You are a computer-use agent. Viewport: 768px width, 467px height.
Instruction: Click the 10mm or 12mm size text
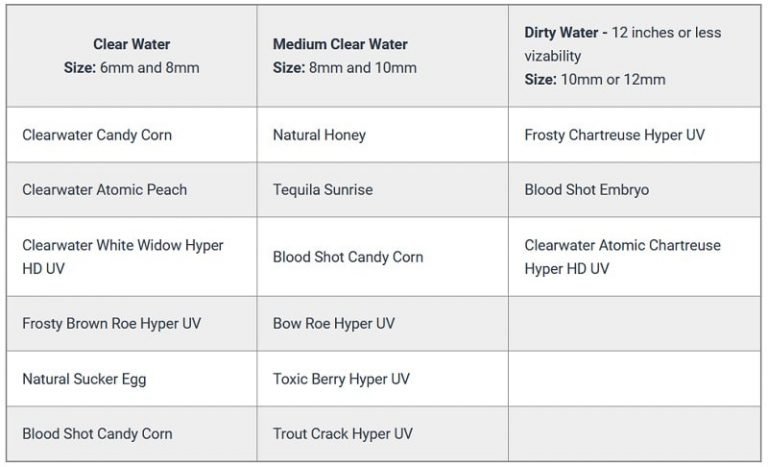click(611, 79)
